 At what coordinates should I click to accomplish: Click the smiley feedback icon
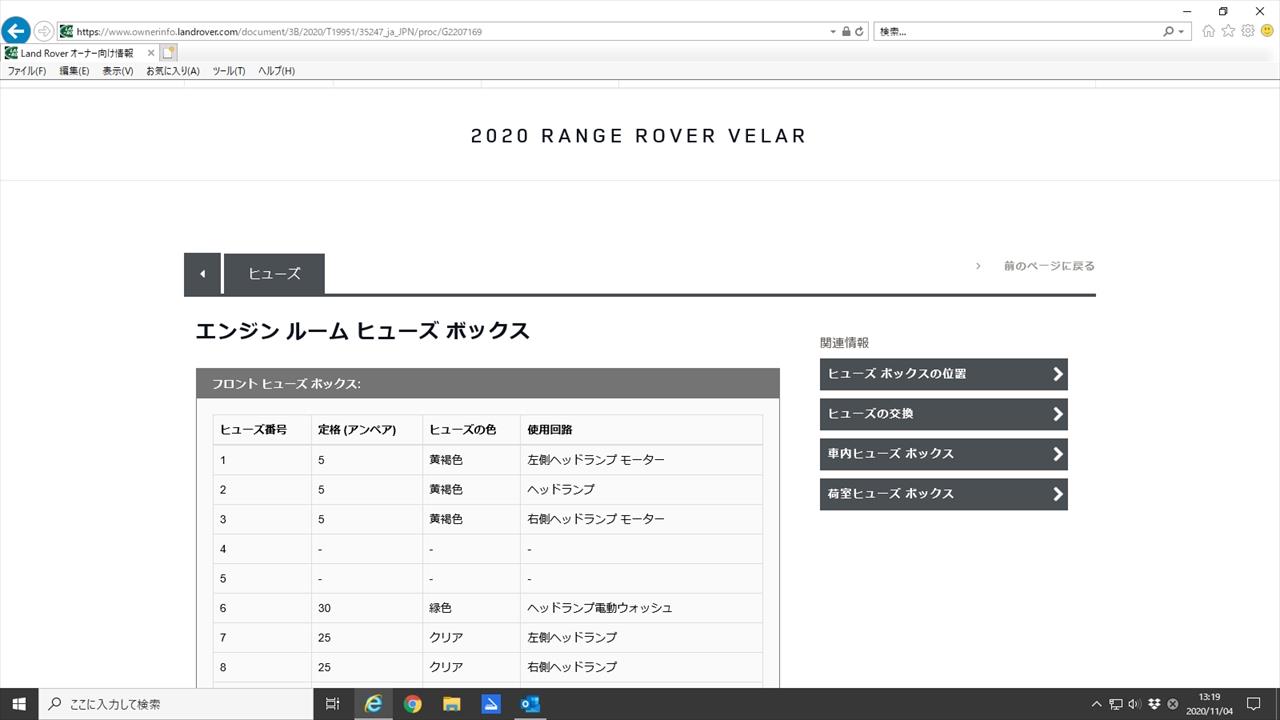(1267, 31)
